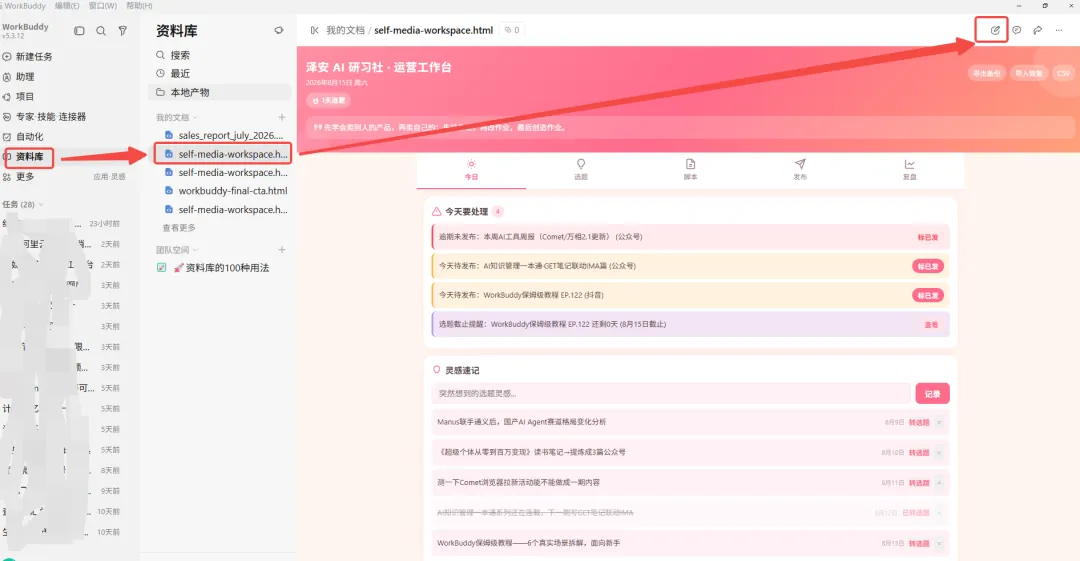Mark 本周AI工具周报 as published
The height and width of the screenshot is (561, 1080).
point(928,237)
